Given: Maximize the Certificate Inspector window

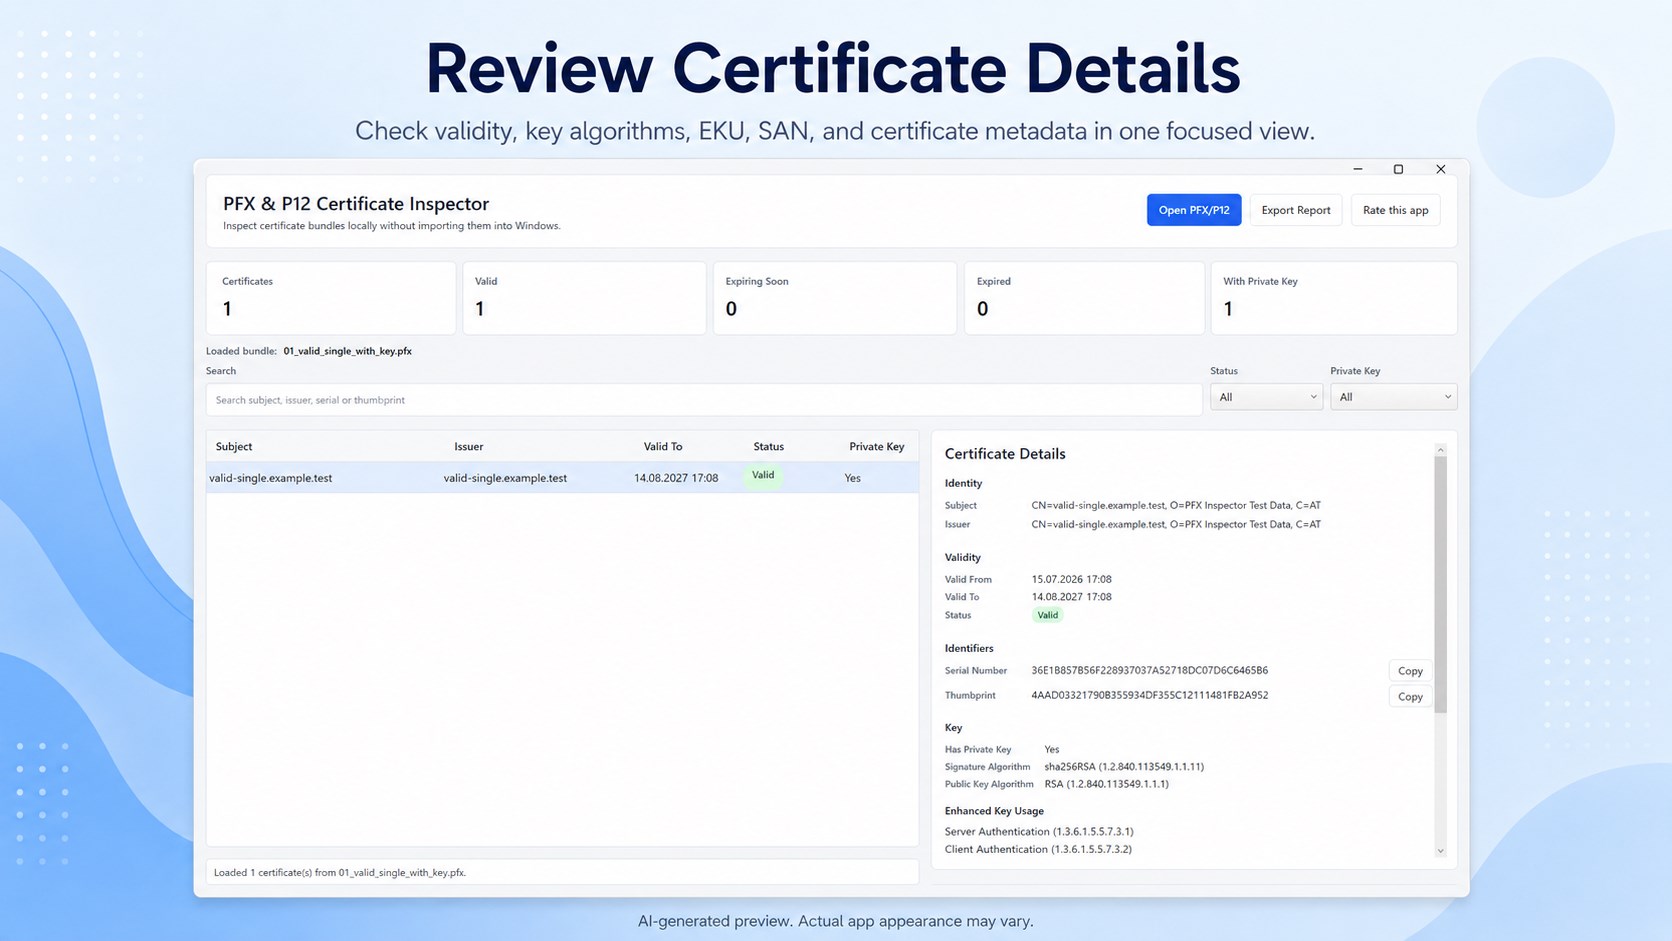Looking at the screenshot, I should point(1398,169).
